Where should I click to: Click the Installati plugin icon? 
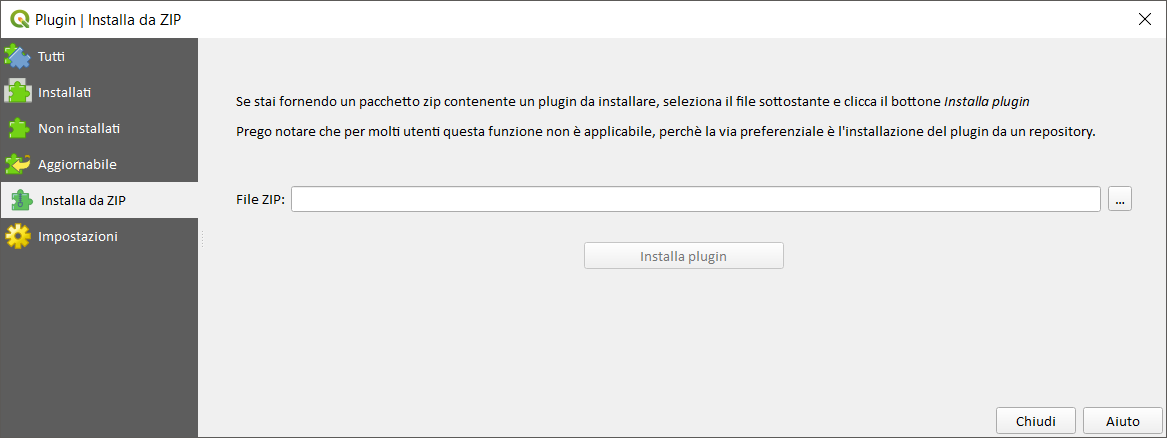pos(18,92)
